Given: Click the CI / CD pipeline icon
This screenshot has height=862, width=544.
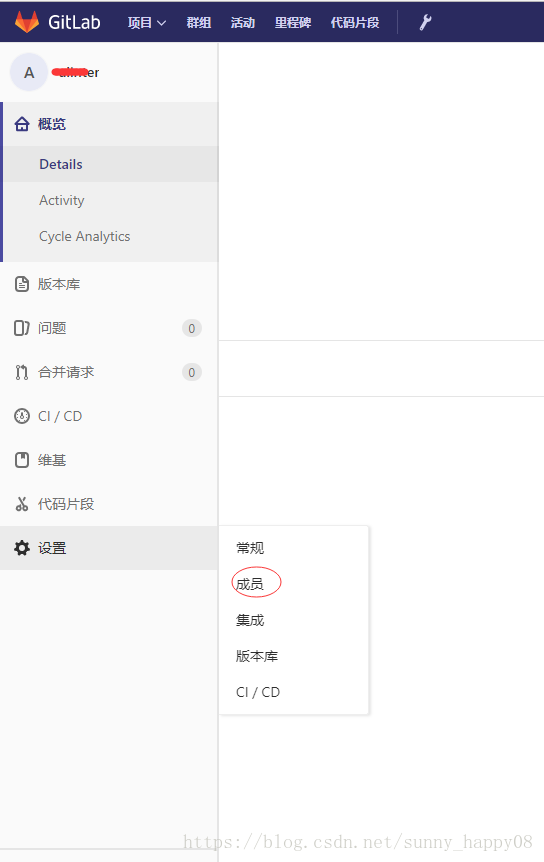Looking at the screenshot, I should pos(22,416).
